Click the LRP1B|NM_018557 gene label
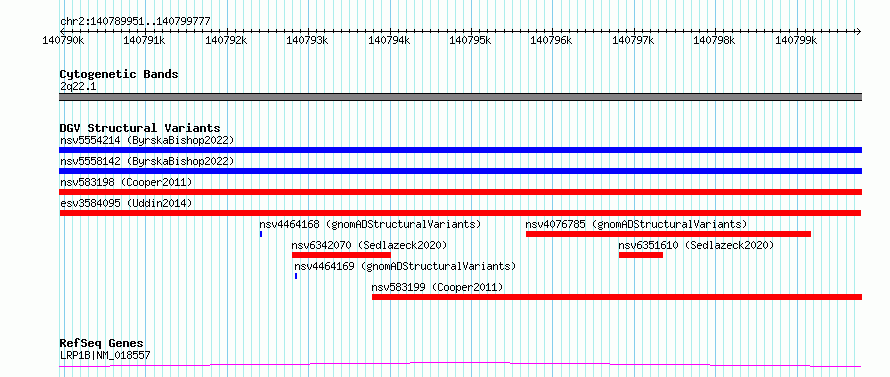The image size is (890, 377). 105,356
